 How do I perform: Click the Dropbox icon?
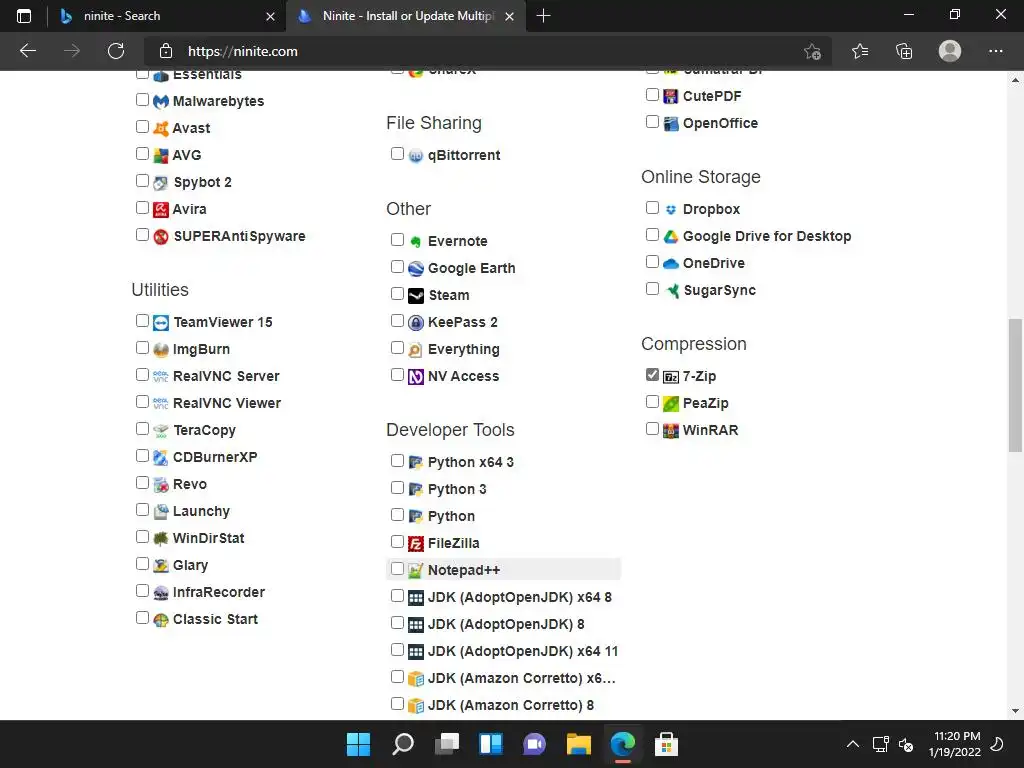coord(671,210)
